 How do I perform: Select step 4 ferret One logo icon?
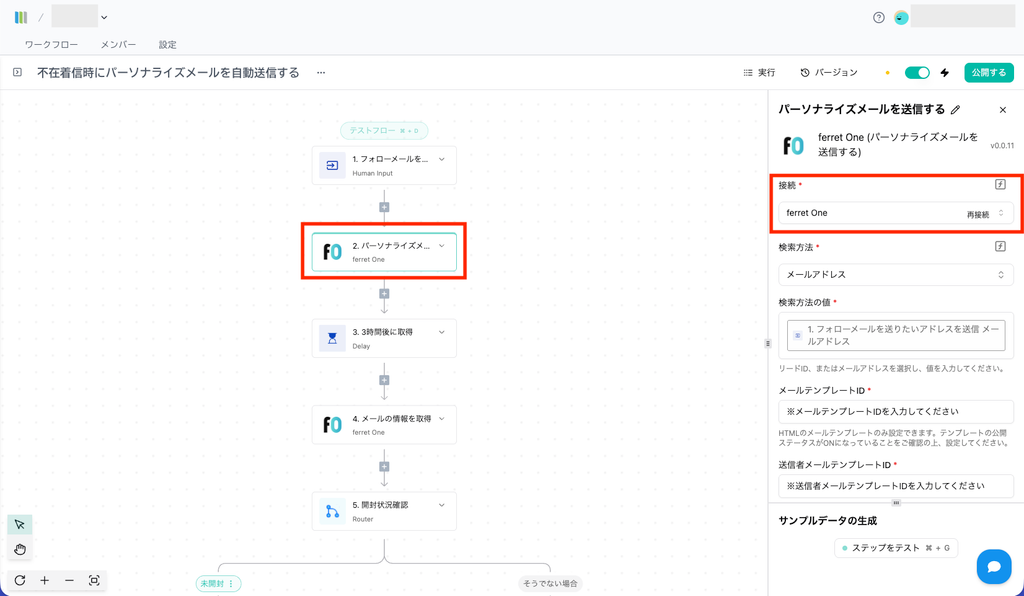332,424
